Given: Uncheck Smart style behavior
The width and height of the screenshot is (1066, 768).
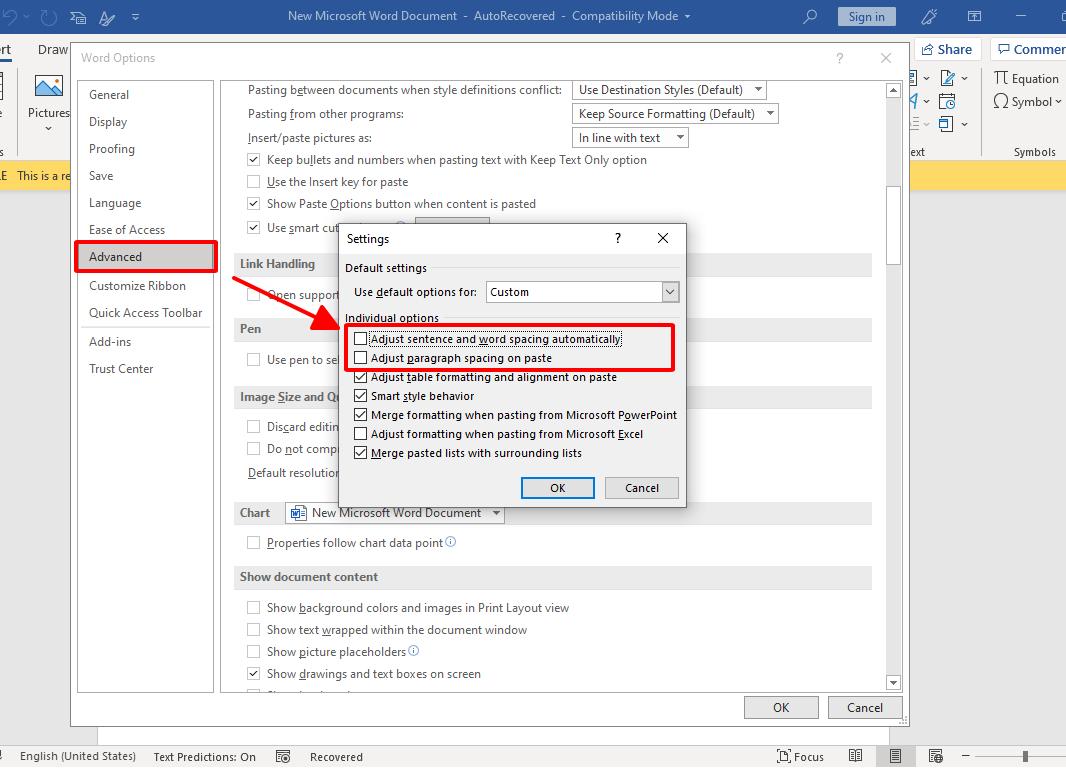Looking at the screenshot, I should point(360,396).
